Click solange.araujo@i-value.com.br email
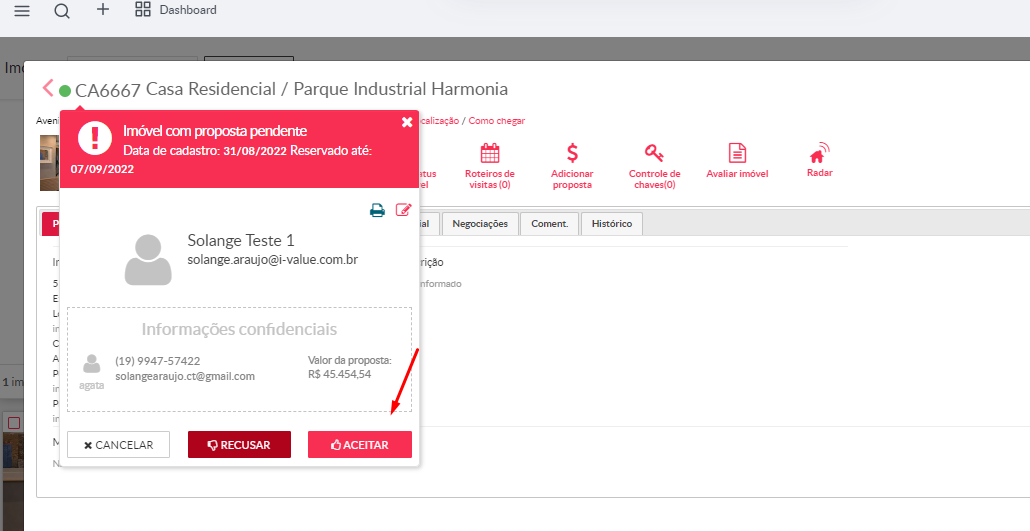1030x531 pixels. click(273, 260)
